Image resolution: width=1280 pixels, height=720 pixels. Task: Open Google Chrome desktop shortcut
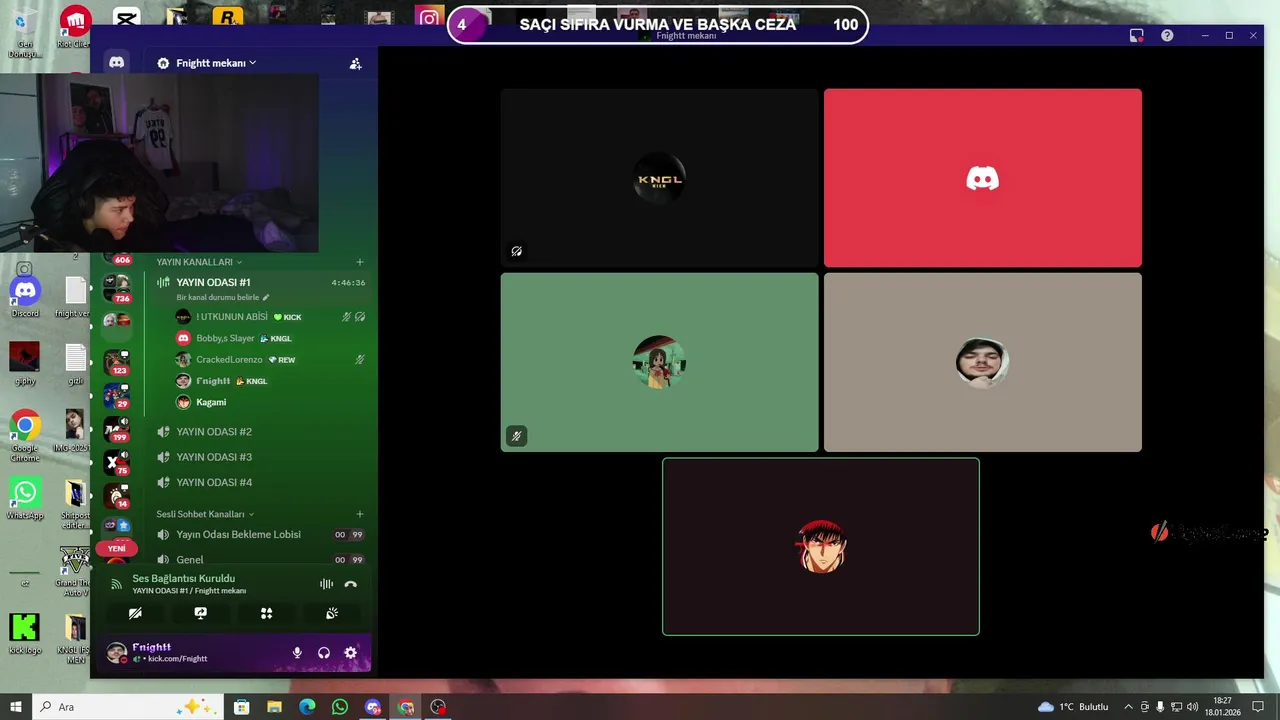tap(25, 435)
